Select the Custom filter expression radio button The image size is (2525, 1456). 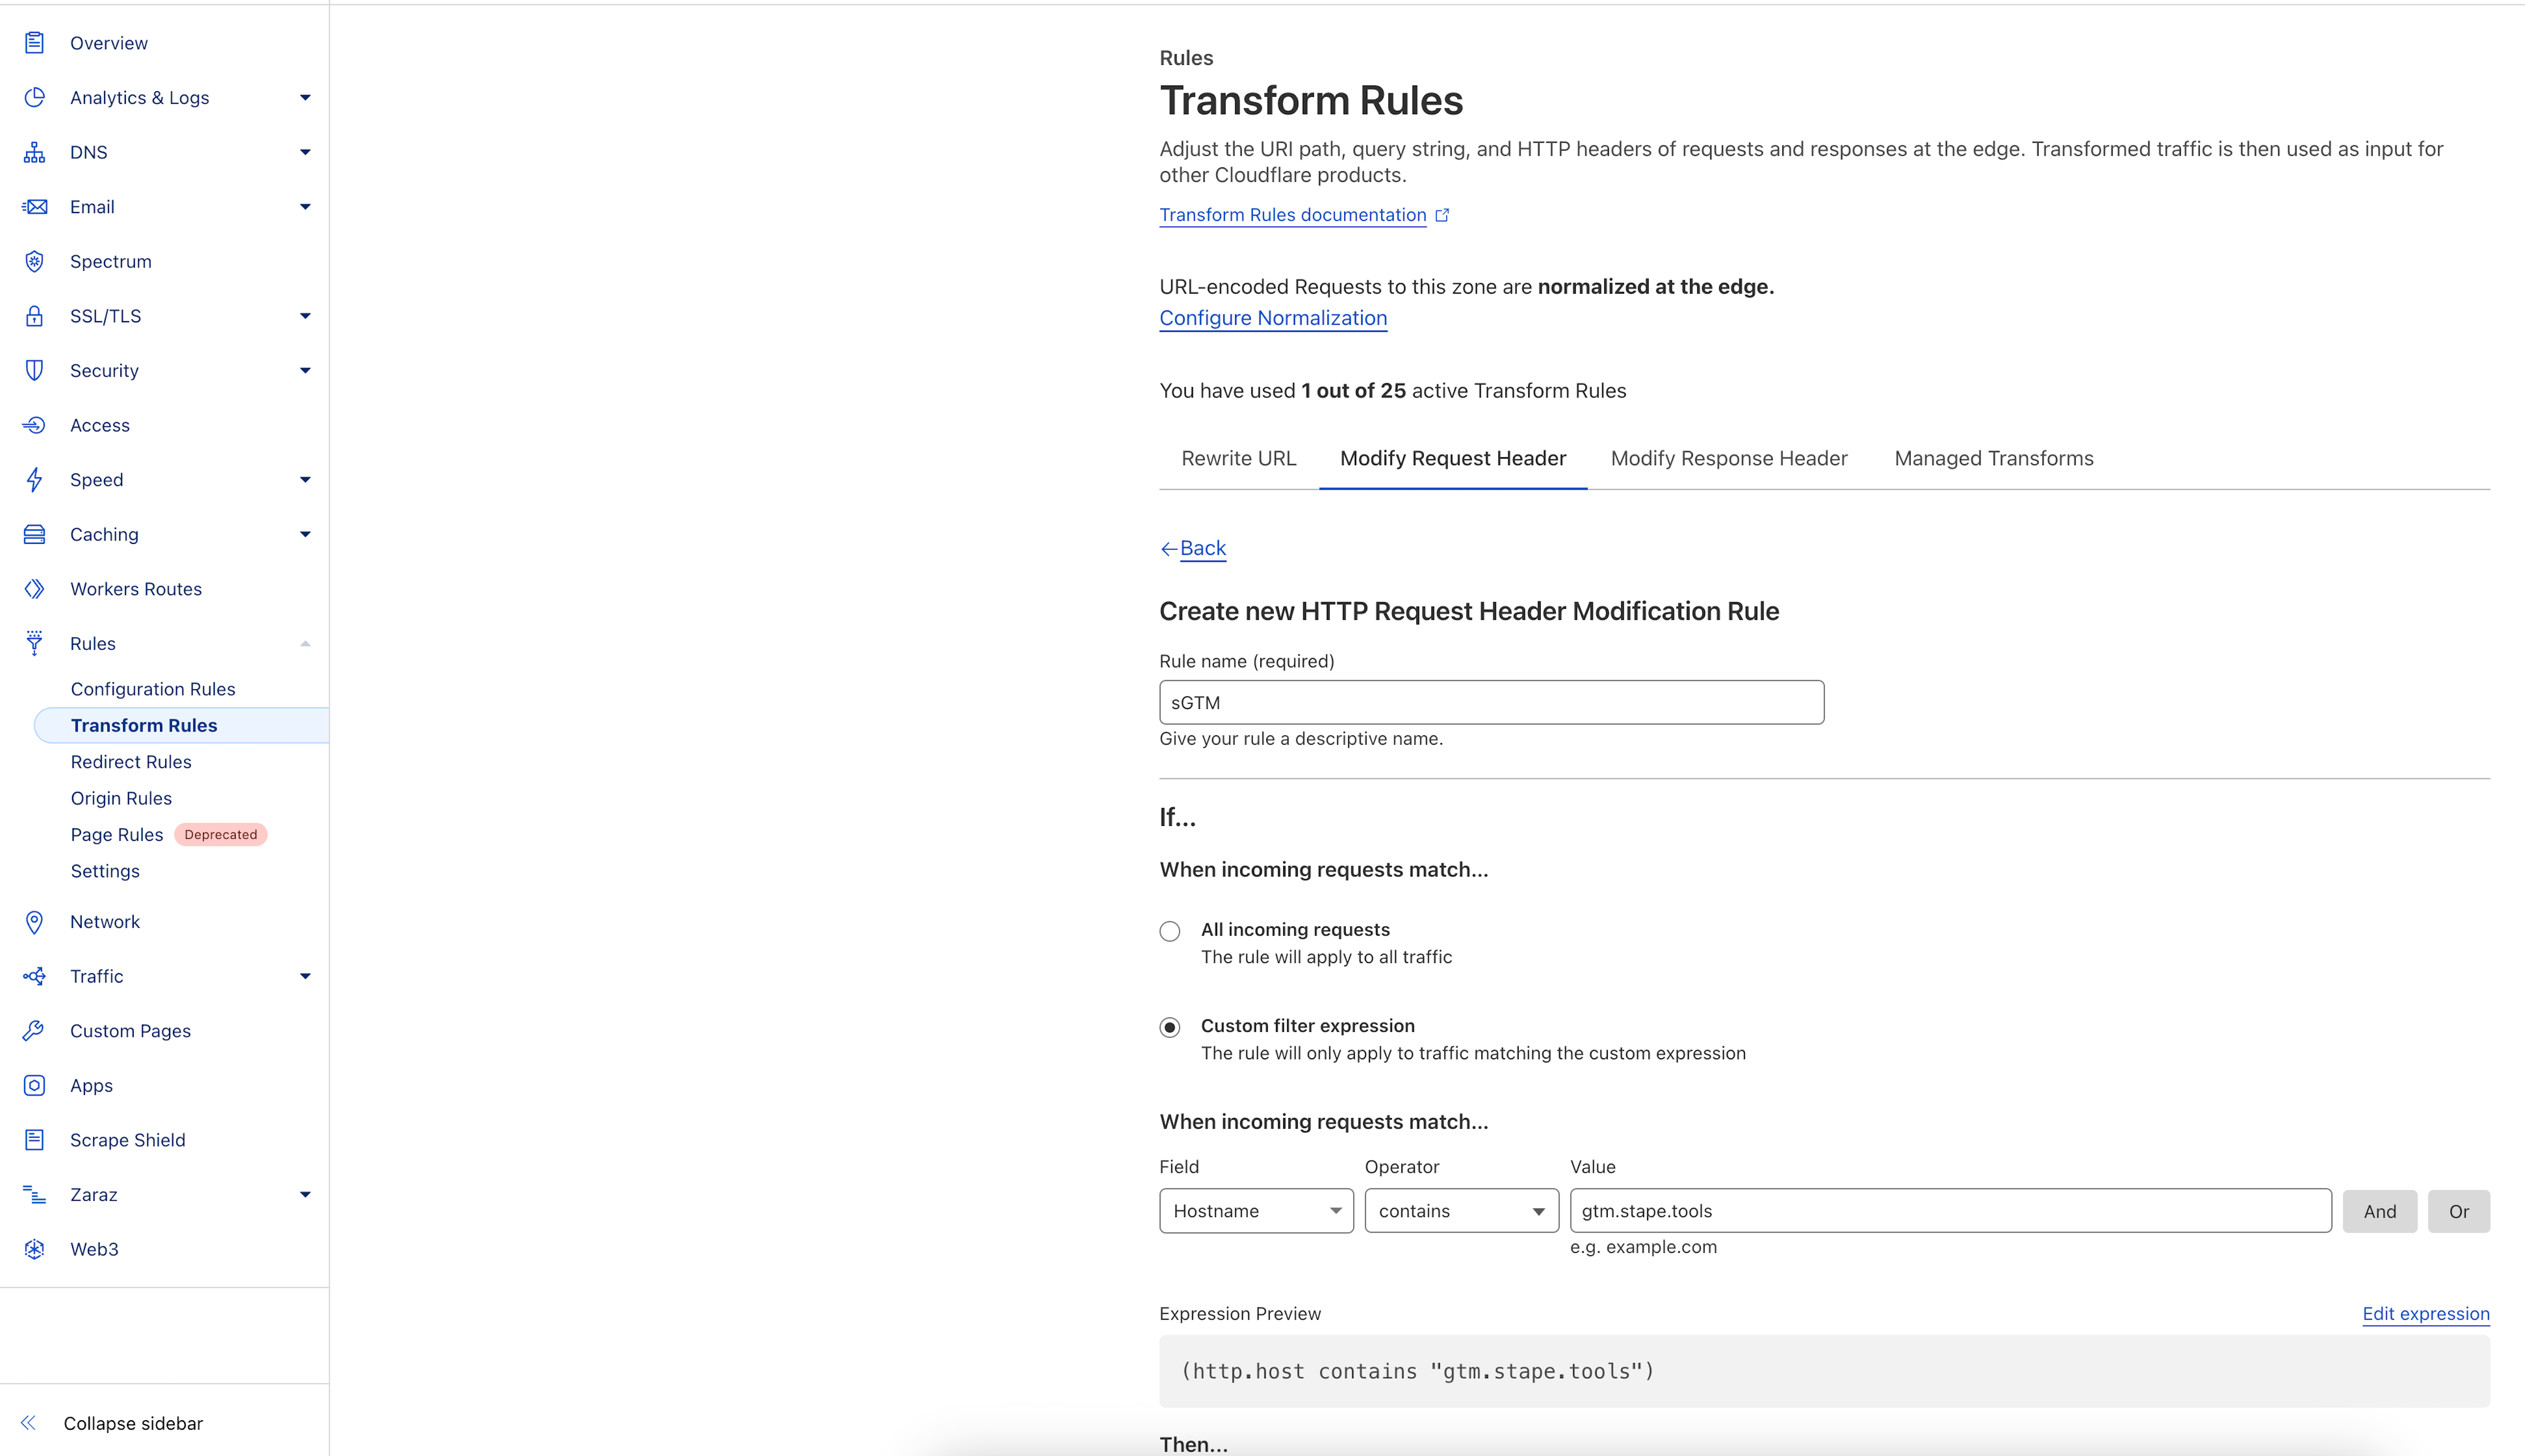(x=1171, y=1025)
